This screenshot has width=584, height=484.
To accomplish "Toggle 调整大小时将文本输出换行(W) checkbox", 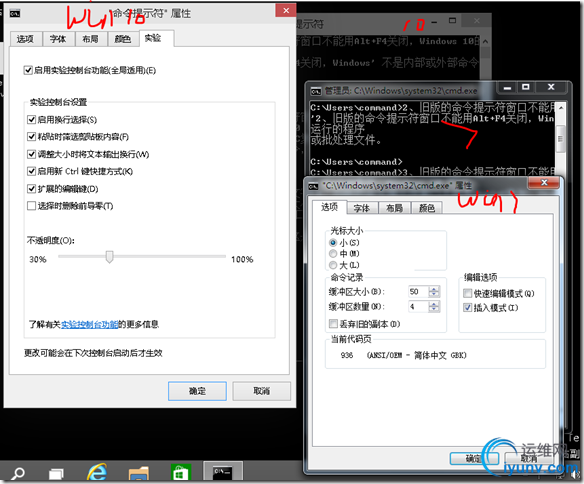I will [x=31, y=154].
